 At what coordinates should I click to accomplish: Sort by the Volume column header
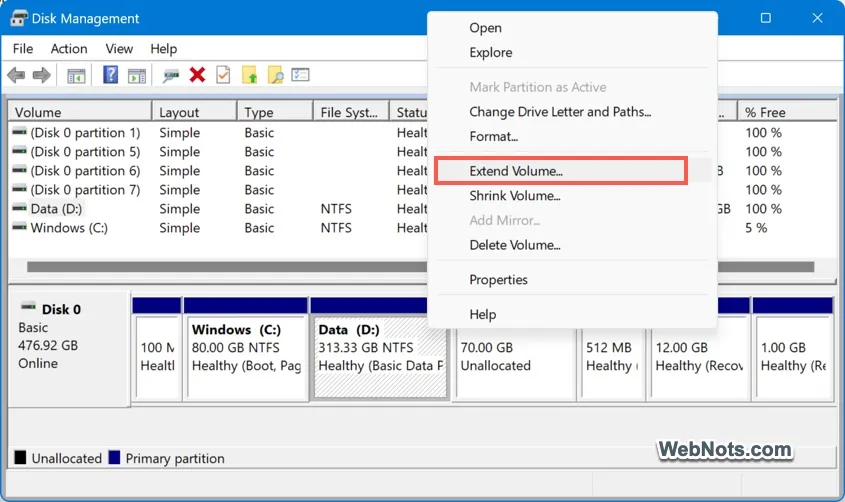pos(80,112)
